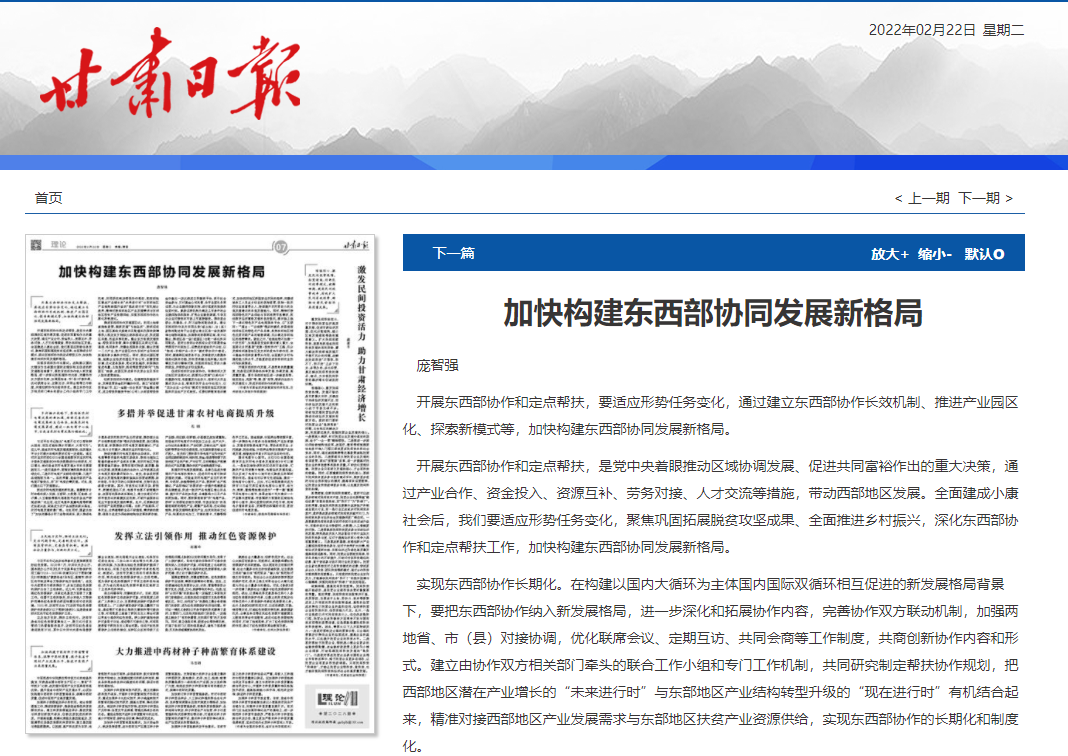The image size is (1068, 756).
Task: Click the QR code on the page thumbnail
Action: click(36, 245)
